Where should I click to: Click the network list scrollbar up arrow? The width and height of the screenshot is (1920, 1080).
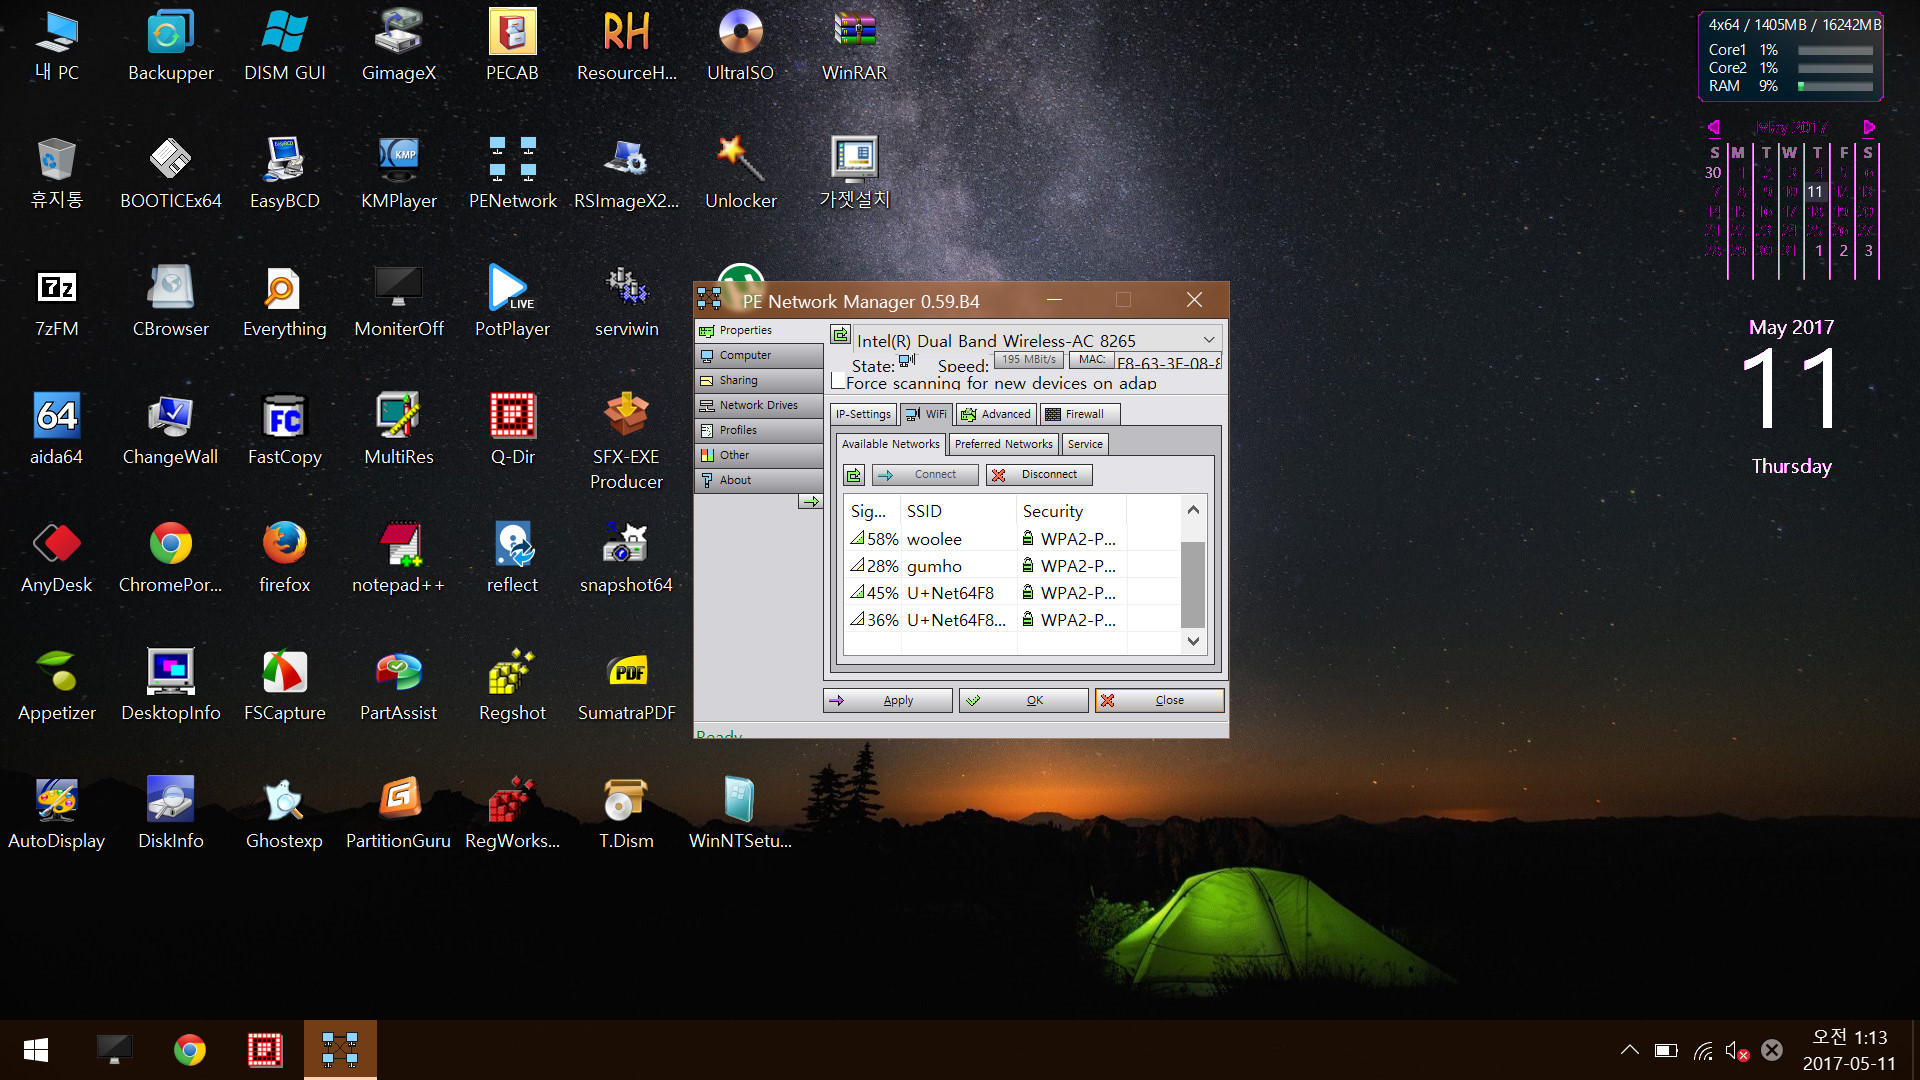1193,510
